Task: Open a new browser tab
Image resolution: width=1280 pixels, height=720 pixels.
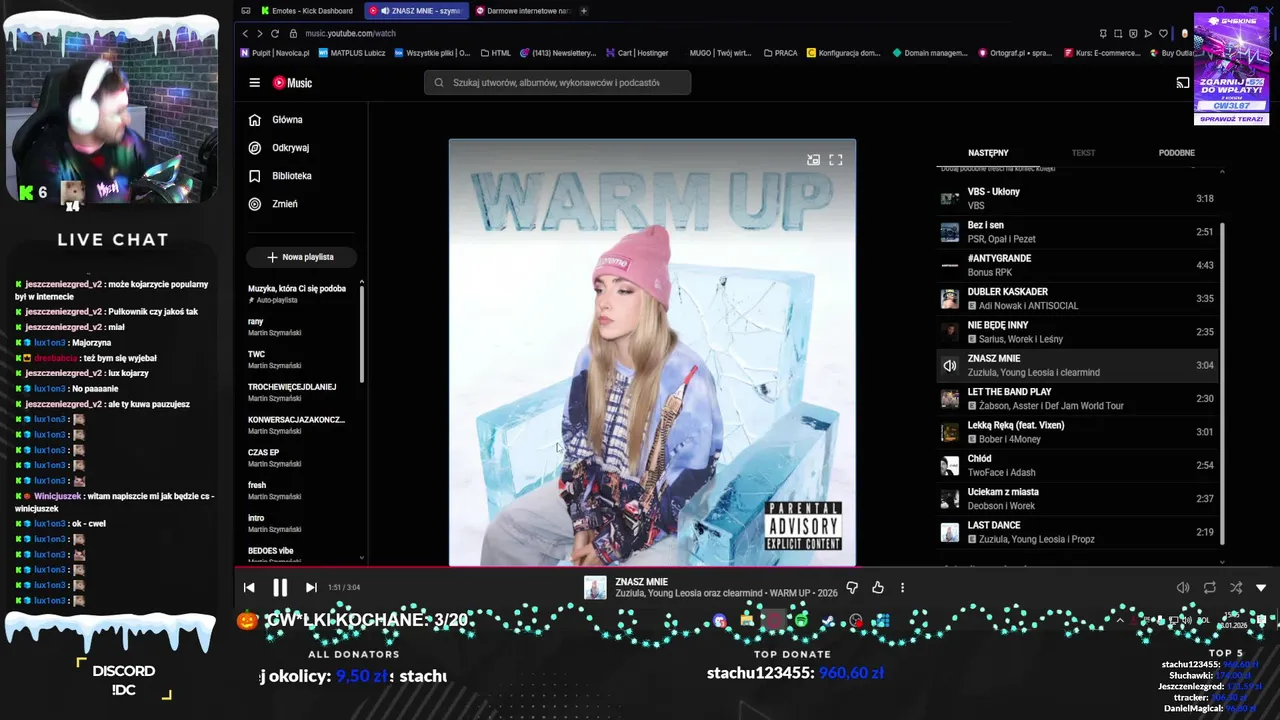Action: click(x=584, y=11)
